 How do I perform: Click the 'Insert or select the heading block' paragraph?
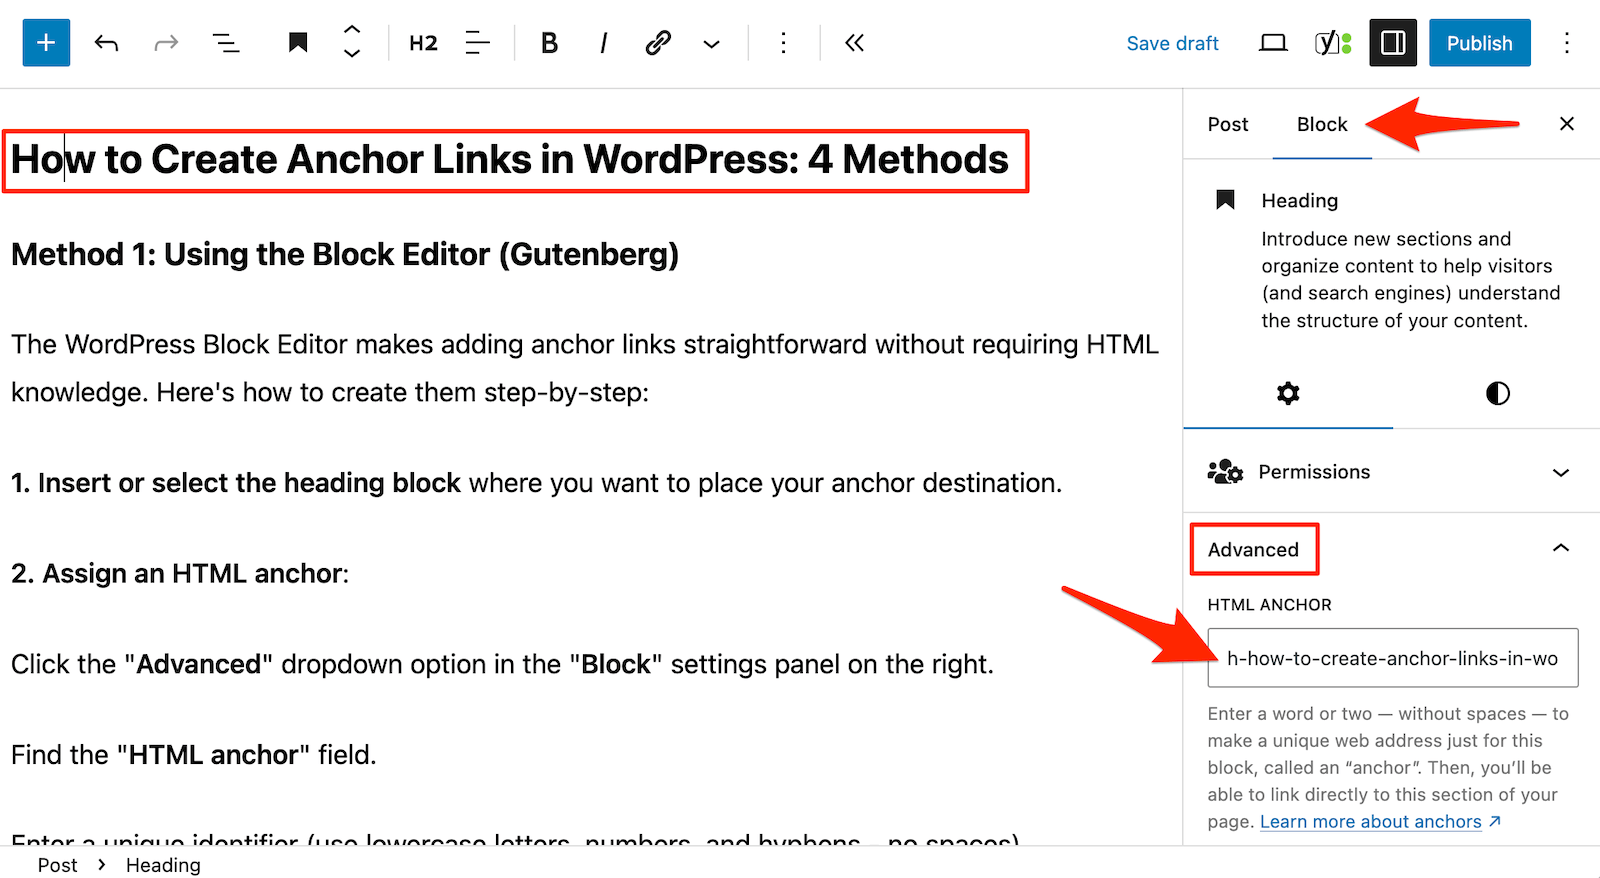[x=536, y=483]
